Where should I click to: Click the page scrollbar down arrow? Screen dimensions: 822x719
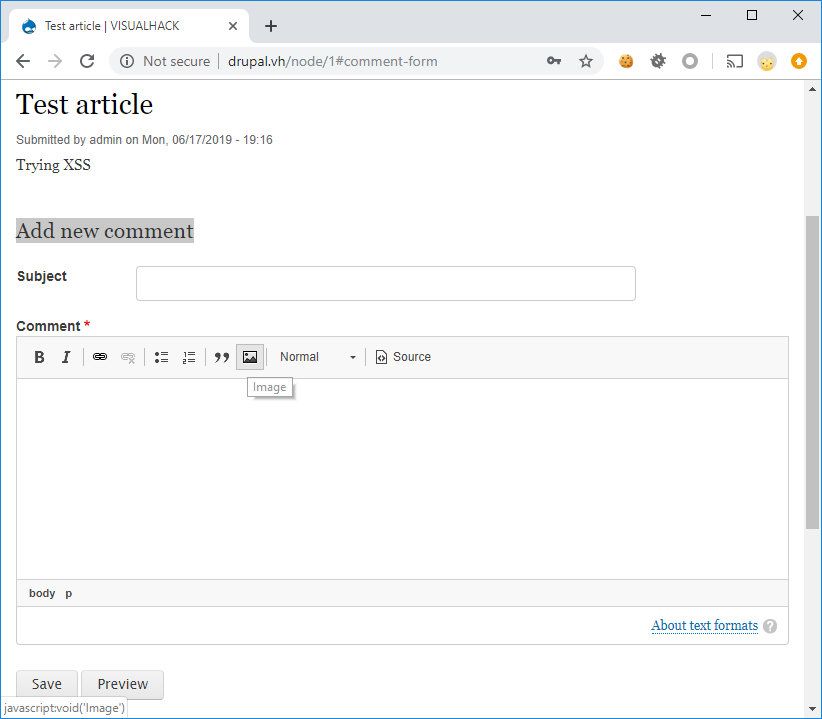[x=813, y=709]
